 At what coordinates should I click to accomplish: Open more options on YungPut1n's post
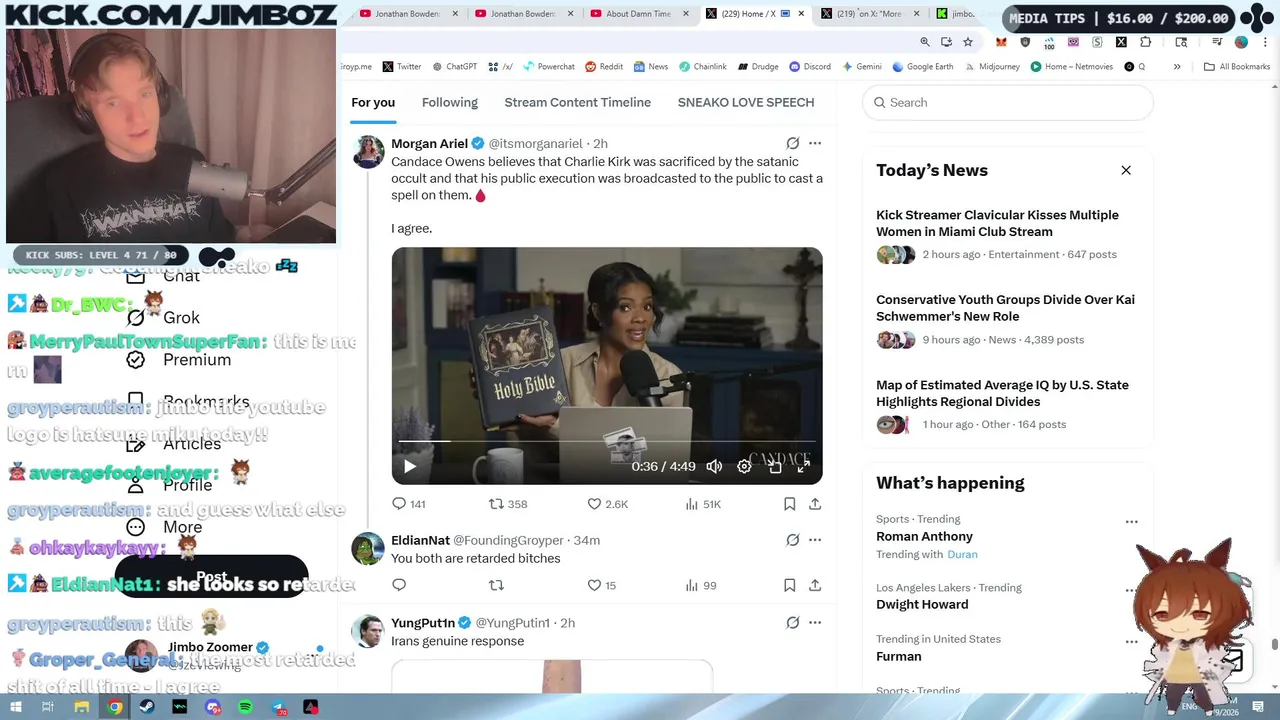[815, 622]
